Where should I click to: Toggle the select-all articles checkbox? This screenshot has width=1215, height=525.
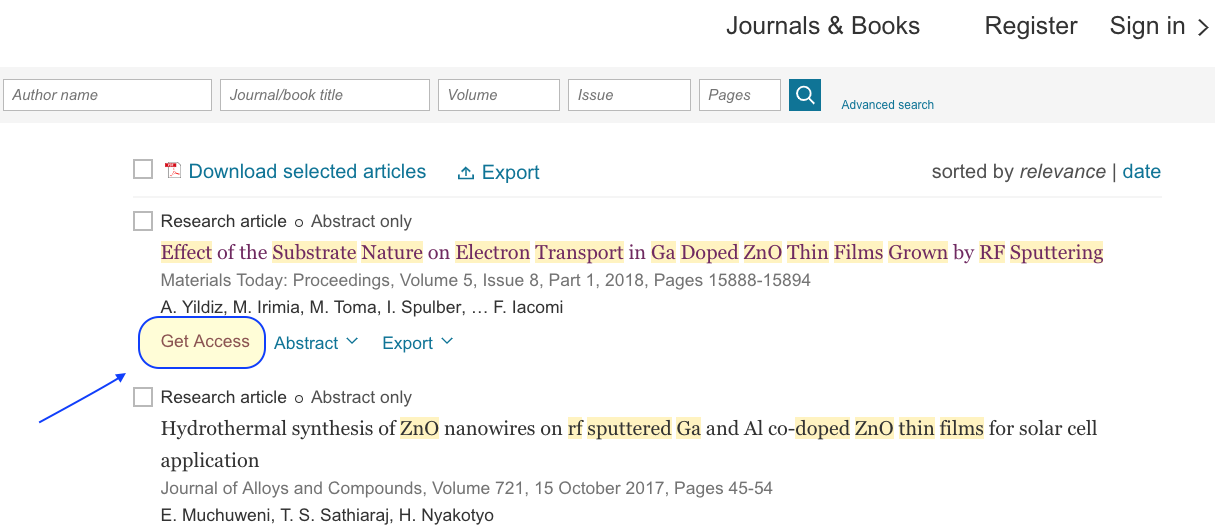pyautogui.click(x=143, y=169)
